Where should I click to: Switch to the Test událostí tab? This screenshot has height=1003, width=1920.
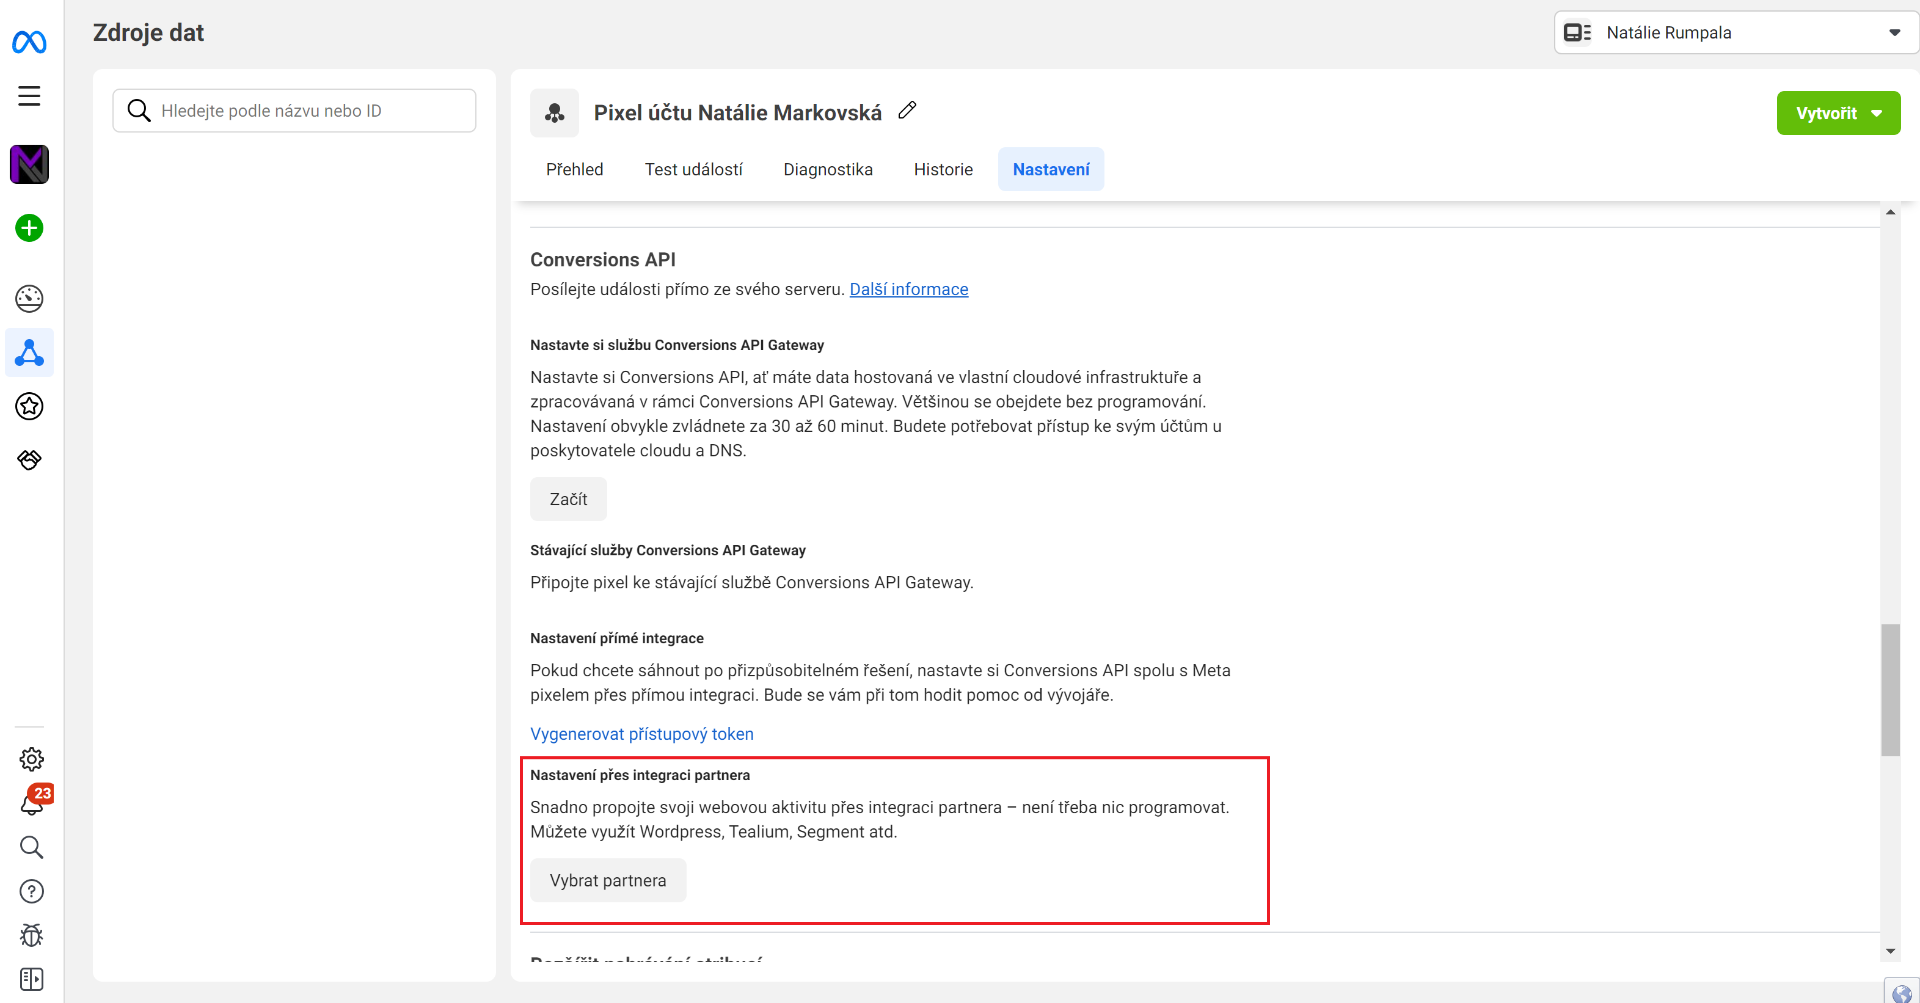[x=694, y=169]
